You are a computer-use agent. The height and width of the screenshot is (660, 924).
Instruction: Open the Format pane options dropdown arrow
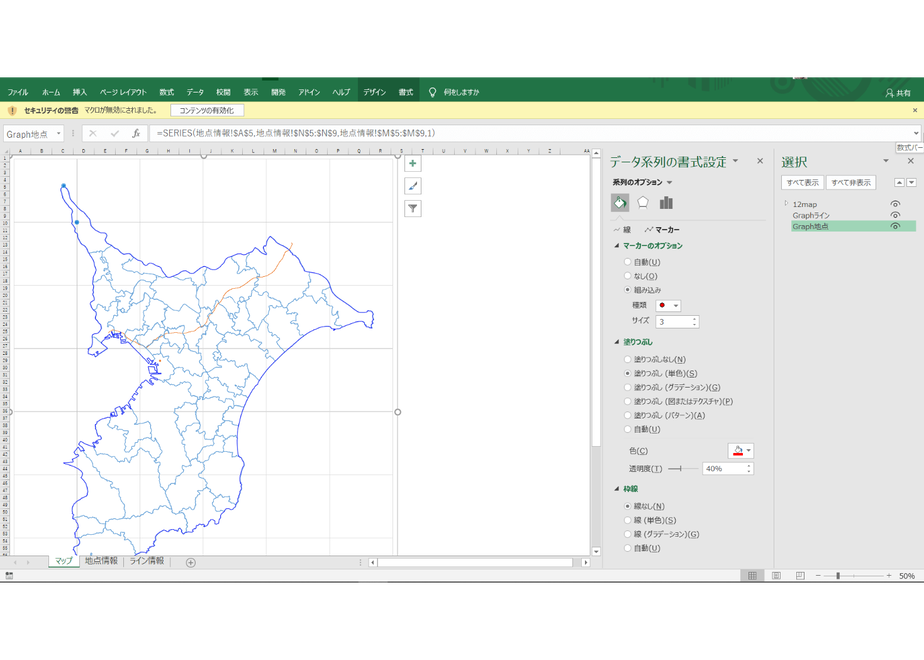735,161
